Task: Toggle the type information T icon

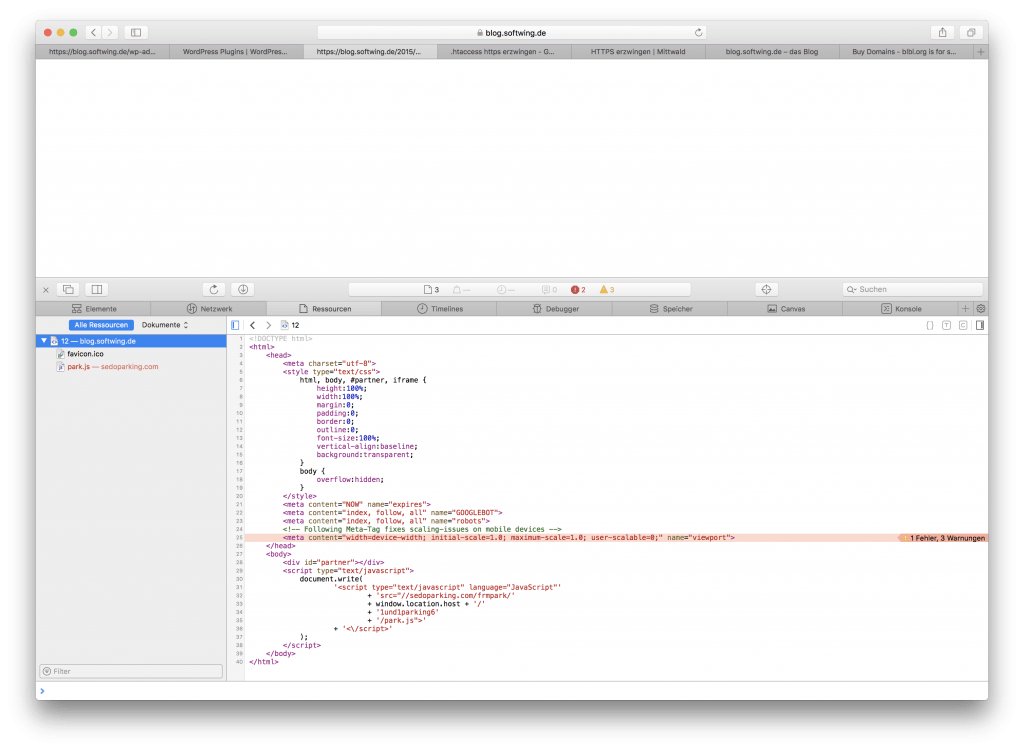Action: (946, 325)
